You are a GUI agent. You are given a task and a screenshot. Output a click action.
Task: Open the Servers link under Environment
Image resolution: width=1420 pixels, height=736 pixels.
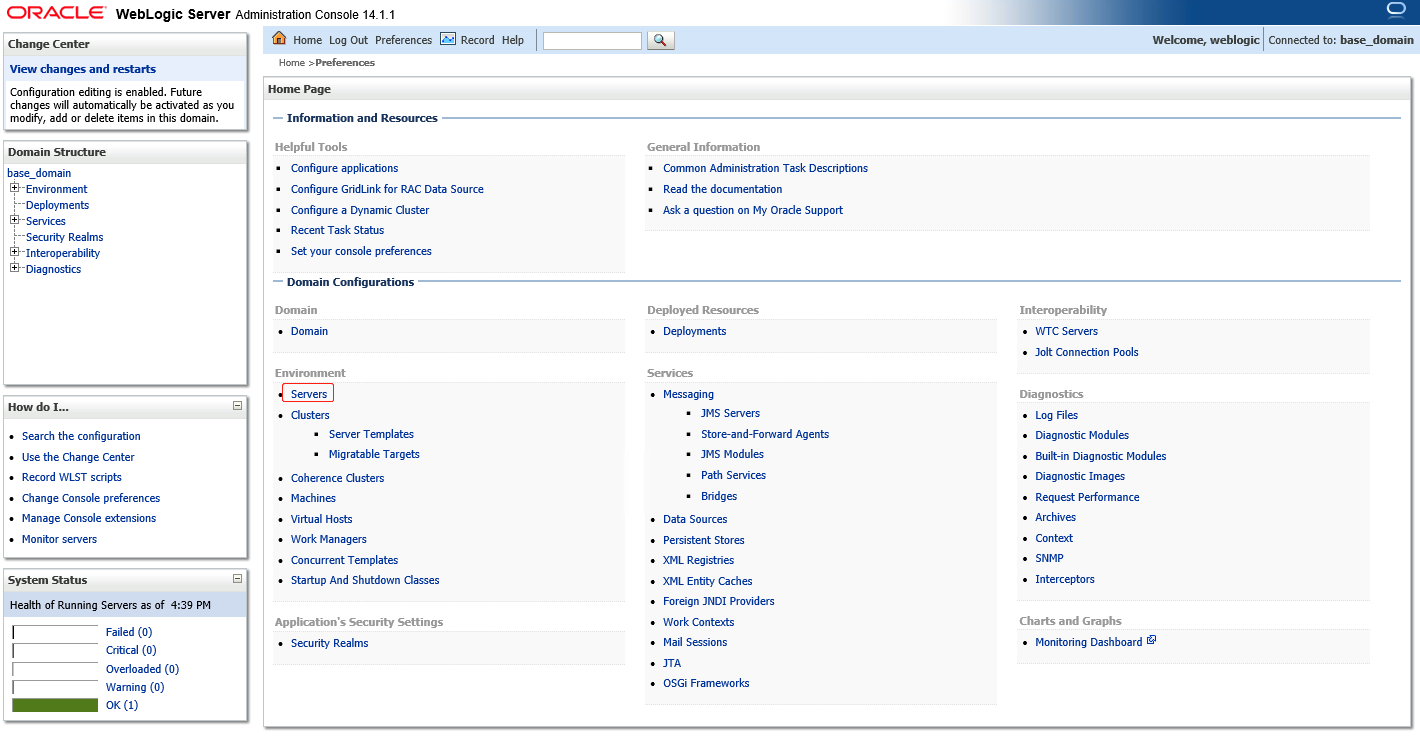pyautogui.click(x=309, y=394)
